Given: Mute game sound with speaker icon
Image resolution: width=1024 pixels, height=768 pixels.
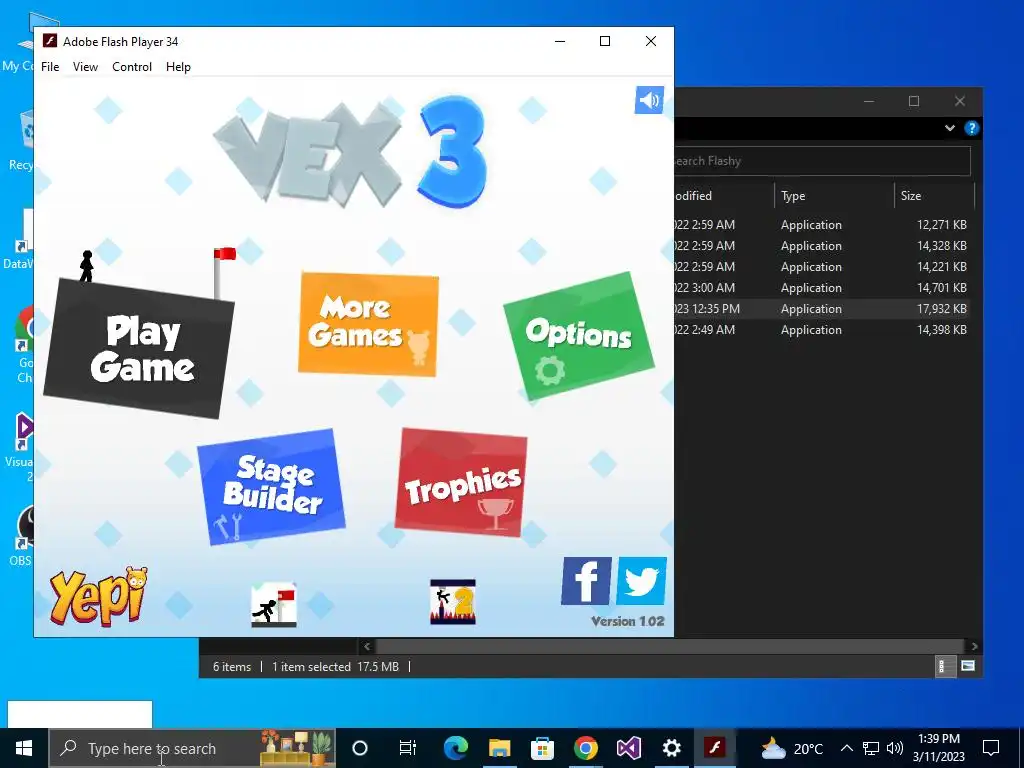Looking at the screenshot, I should tap(649, 100).
